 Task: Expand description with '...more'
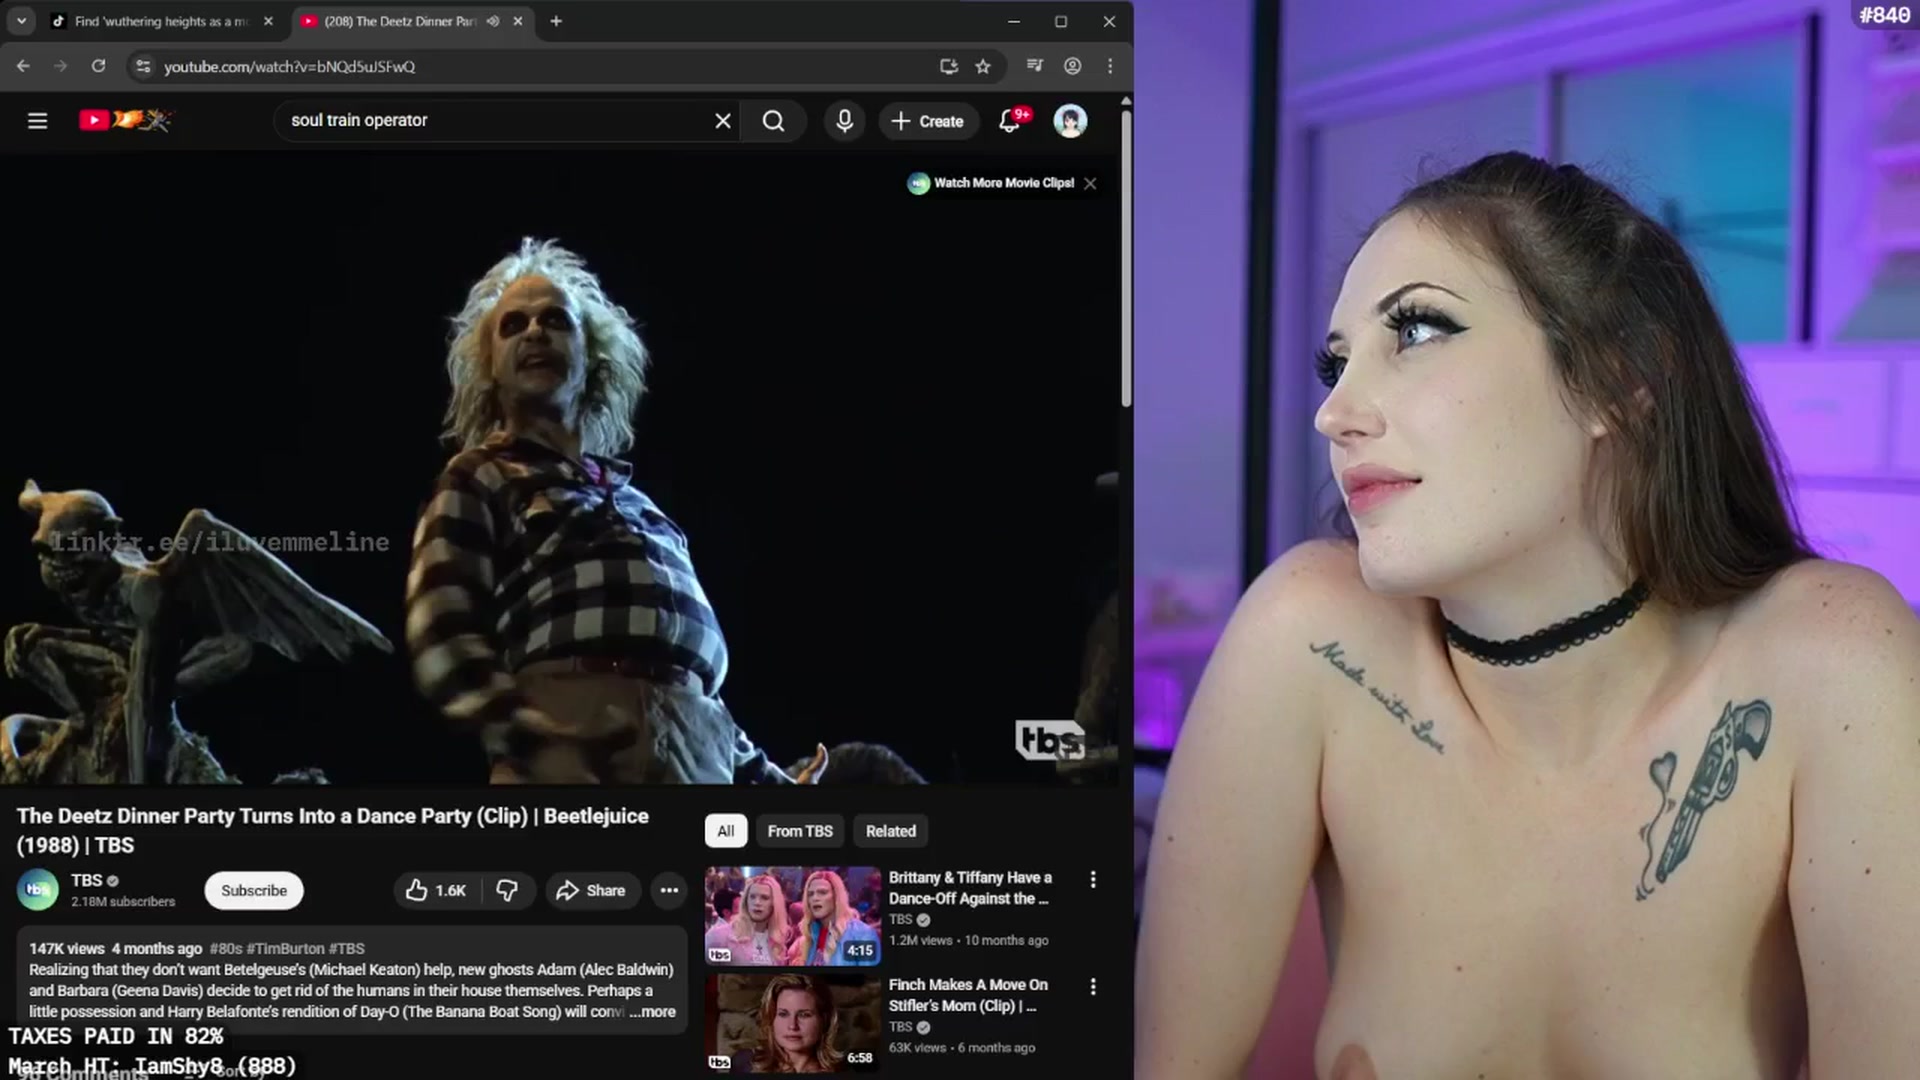tap(652, 1011)
